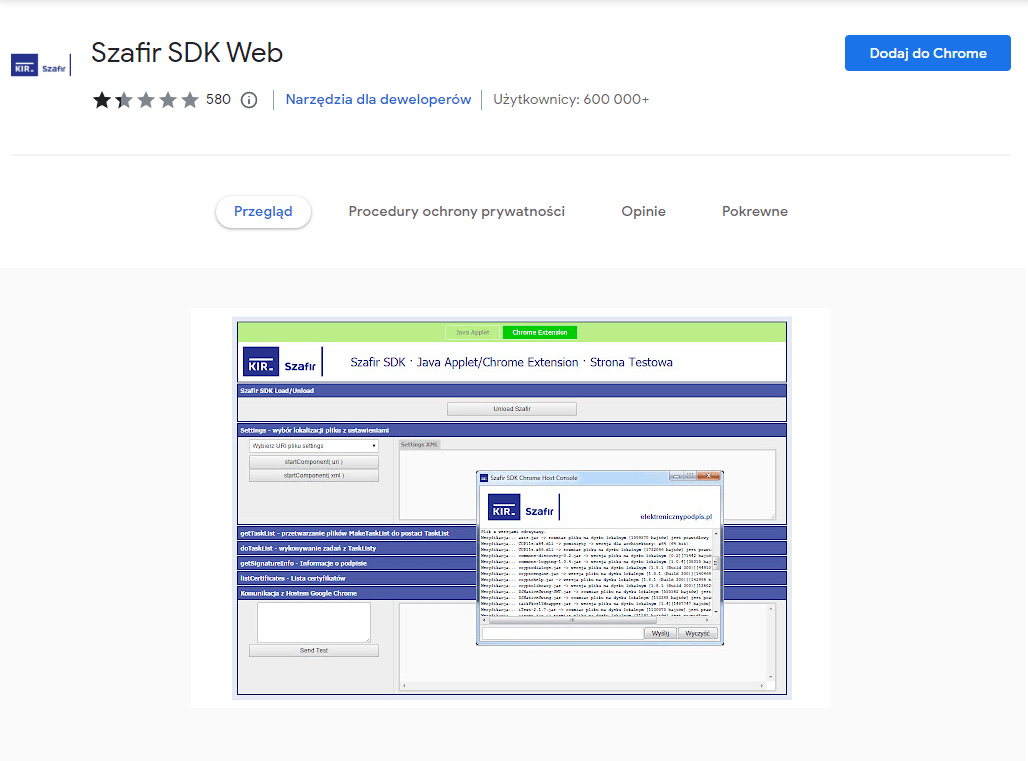Open the extension screenshot preview
Screen dimensions: 1028x761
tap(511, 508)
